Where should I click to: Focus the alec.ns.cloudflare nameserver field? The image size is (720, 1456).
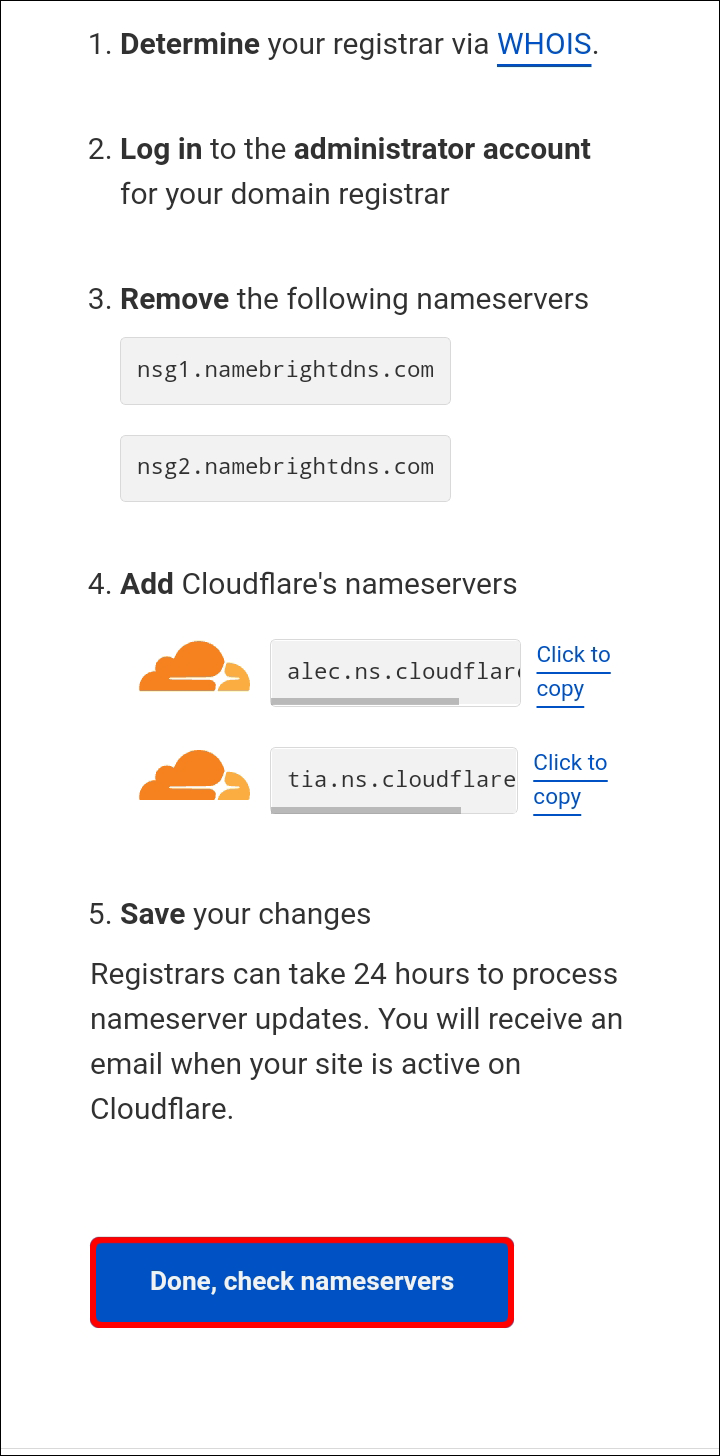pyautogui.click(x=395, y=670)
